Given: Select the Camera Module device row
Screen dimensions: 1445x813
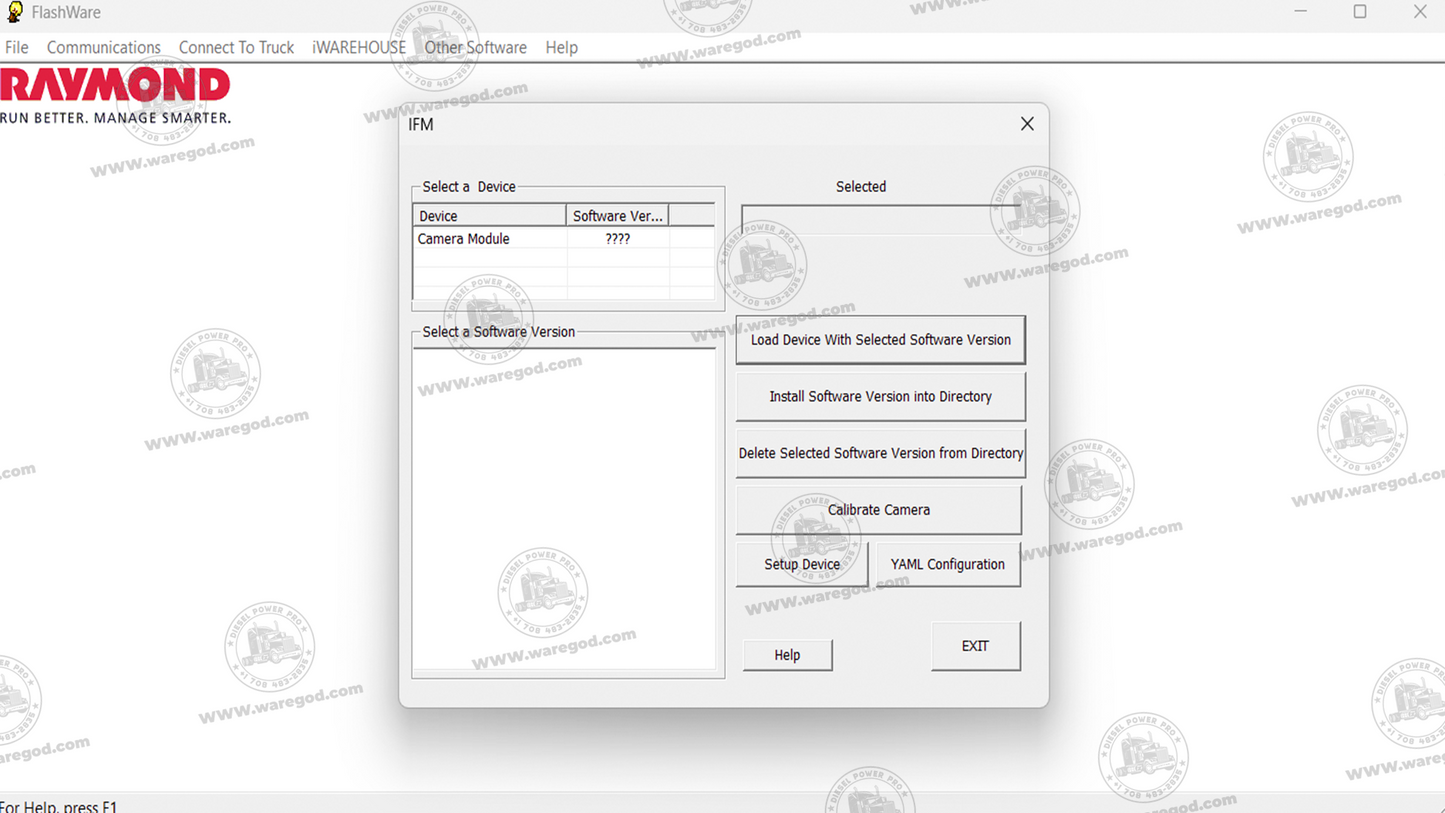Looking at the screenshot, I should tap(564, 239).
